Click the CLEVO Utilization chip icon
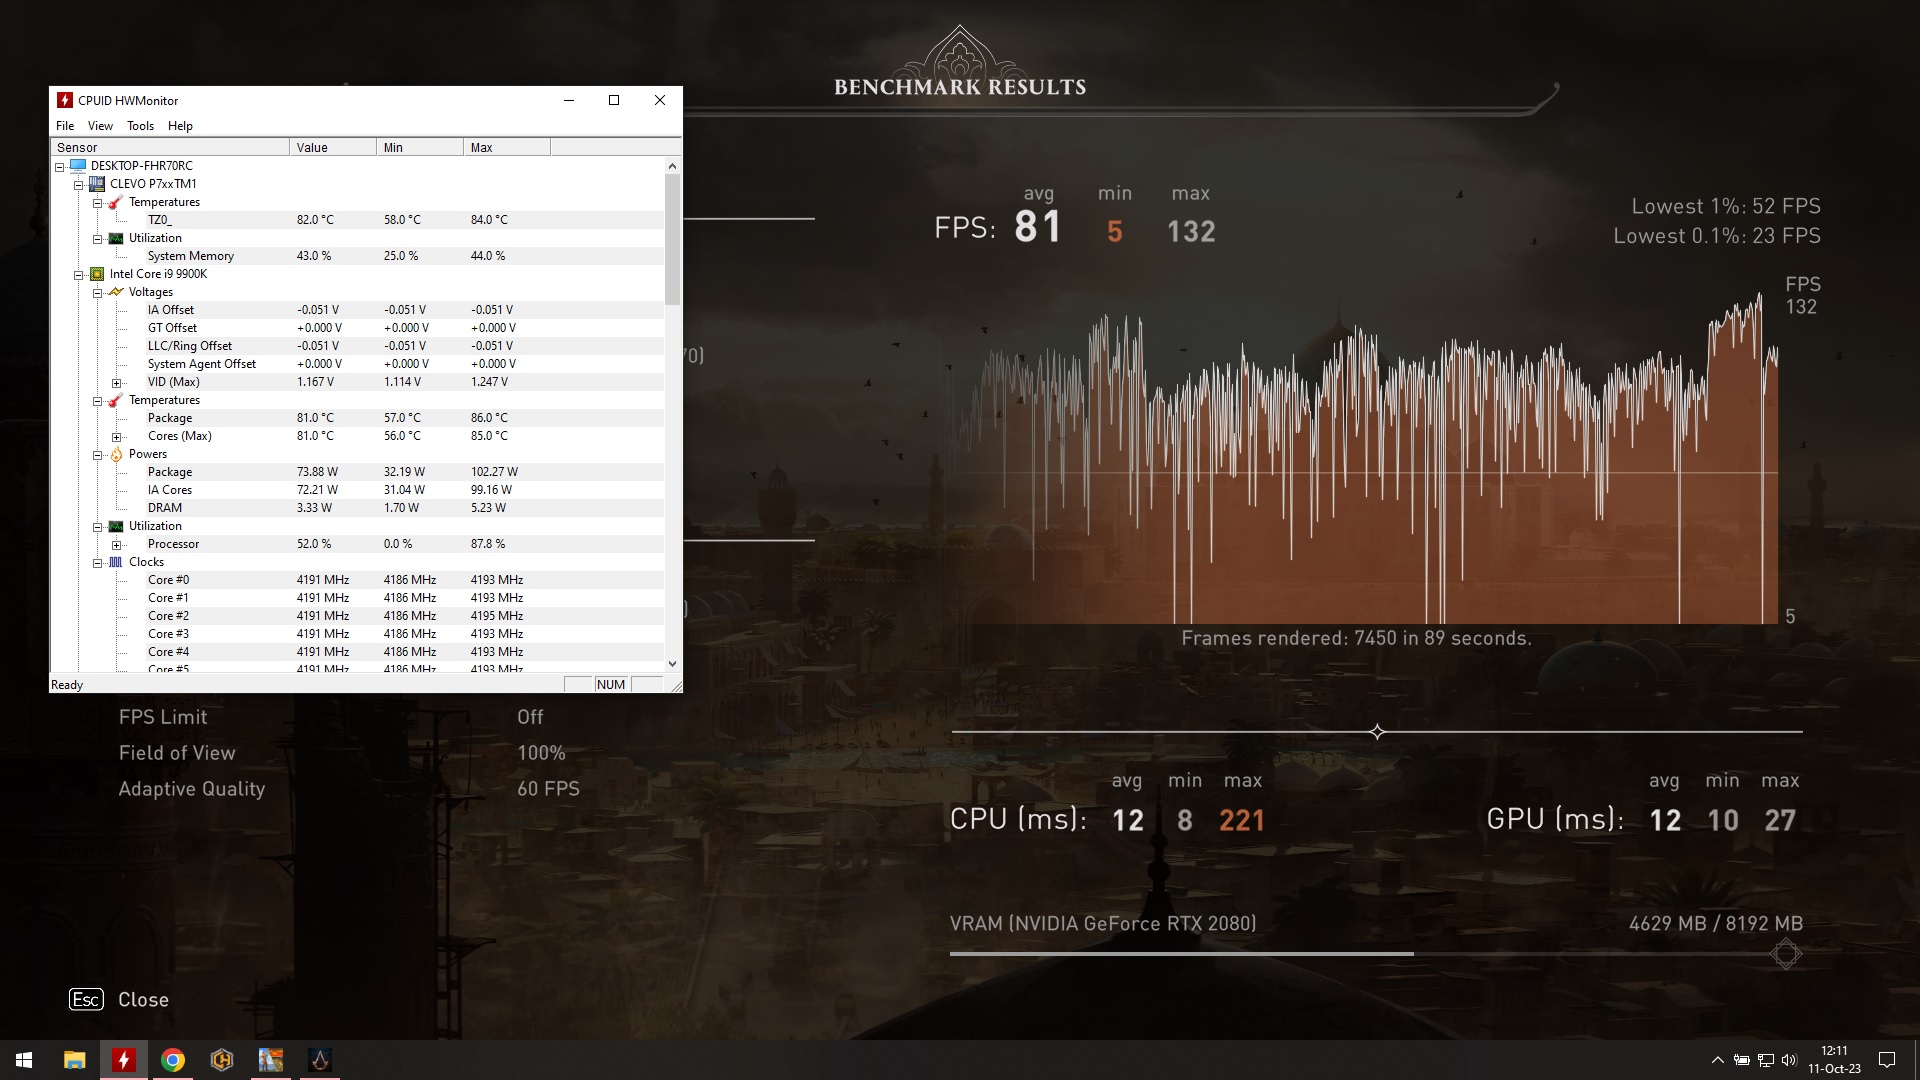This screenshot has width=1920, height=1080. click(116, 238)
